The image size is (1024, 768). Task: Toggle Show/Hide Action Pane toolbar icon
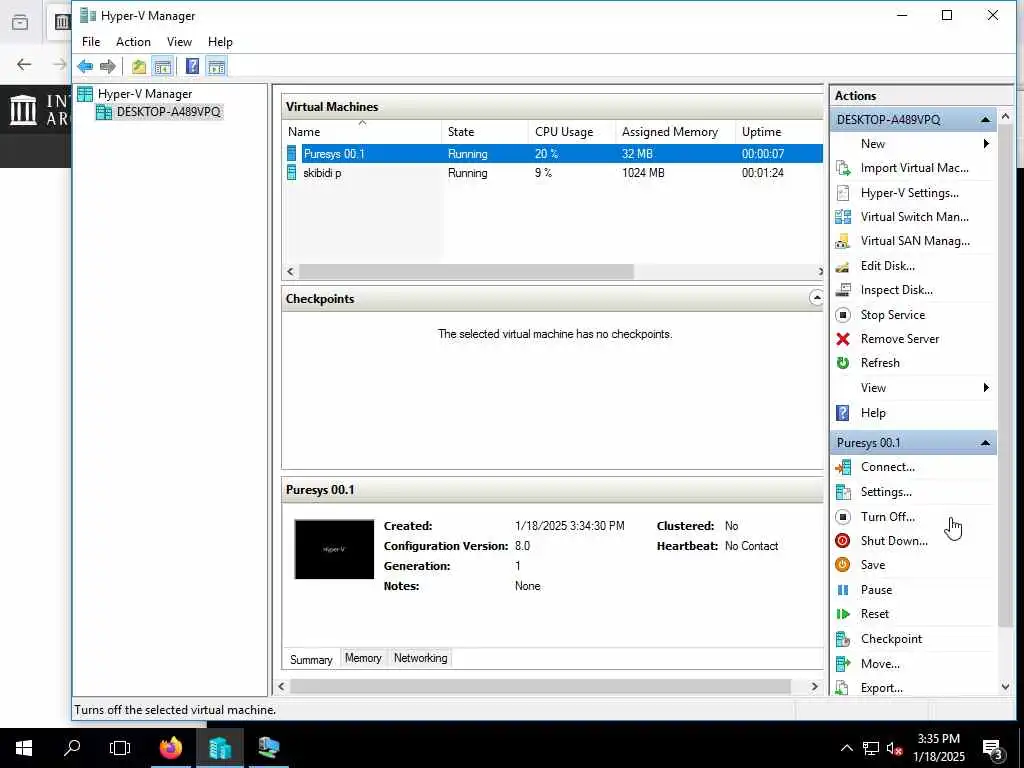pos(216,66)
